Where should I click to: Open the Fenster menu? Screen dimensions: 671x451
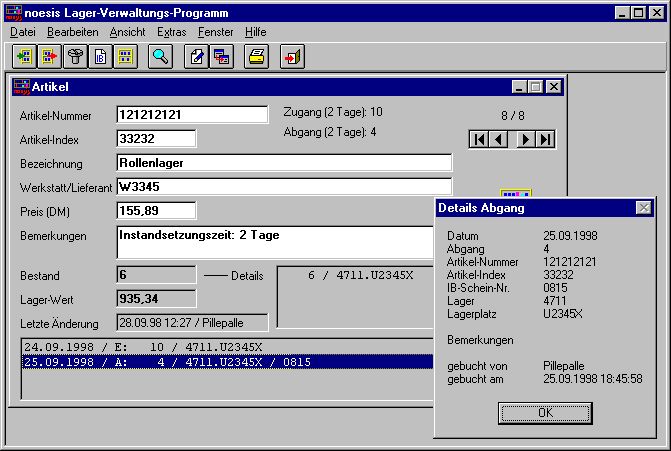(x=216, y=32)
